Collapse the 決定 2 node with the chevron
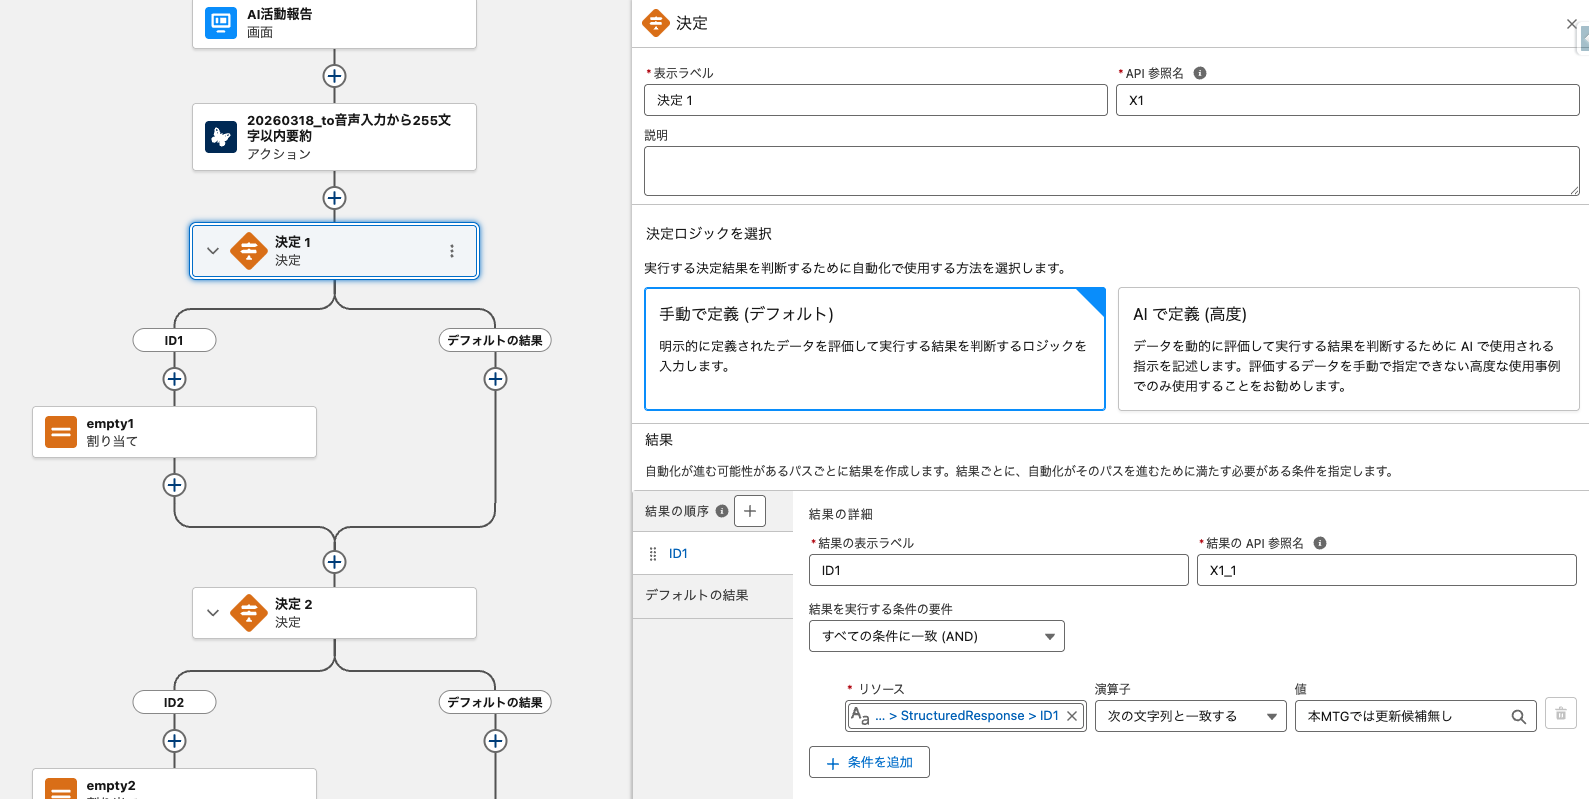The width and height of the screenshot is (1589, 799). point(213,613)
